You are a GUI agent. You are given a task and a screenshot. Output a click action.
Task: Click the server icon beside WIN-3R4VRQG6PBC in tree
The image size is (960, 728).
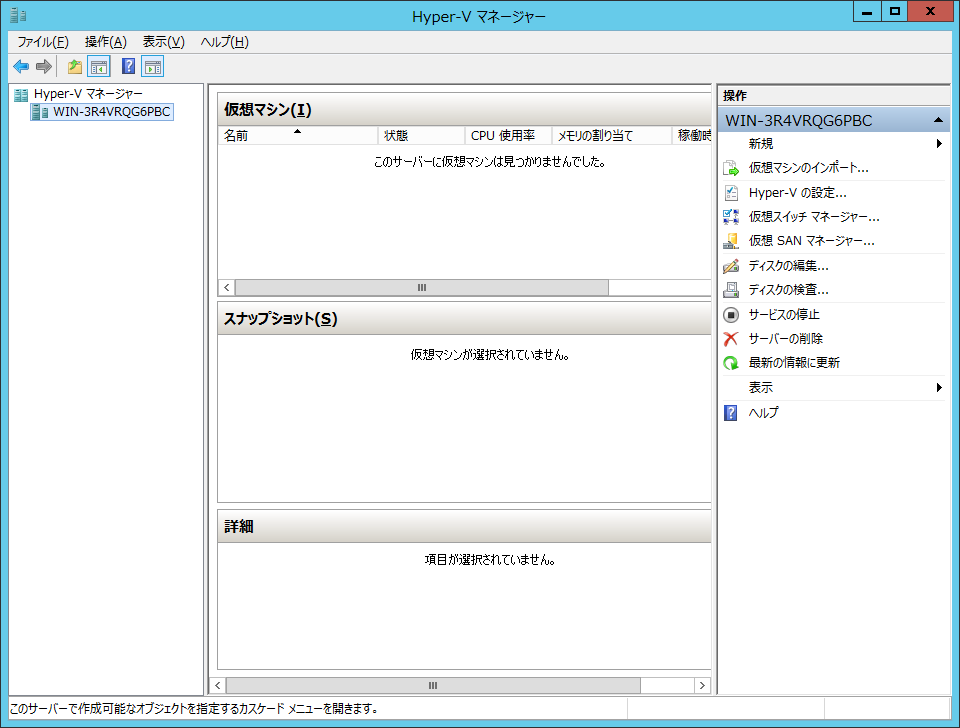[x=40, y=112]
